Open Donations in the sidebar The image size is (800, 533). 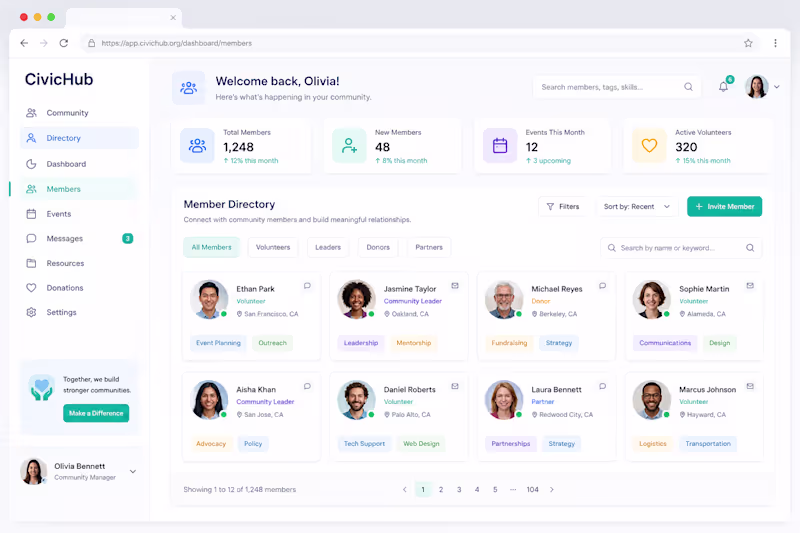(x=79, y=288)
